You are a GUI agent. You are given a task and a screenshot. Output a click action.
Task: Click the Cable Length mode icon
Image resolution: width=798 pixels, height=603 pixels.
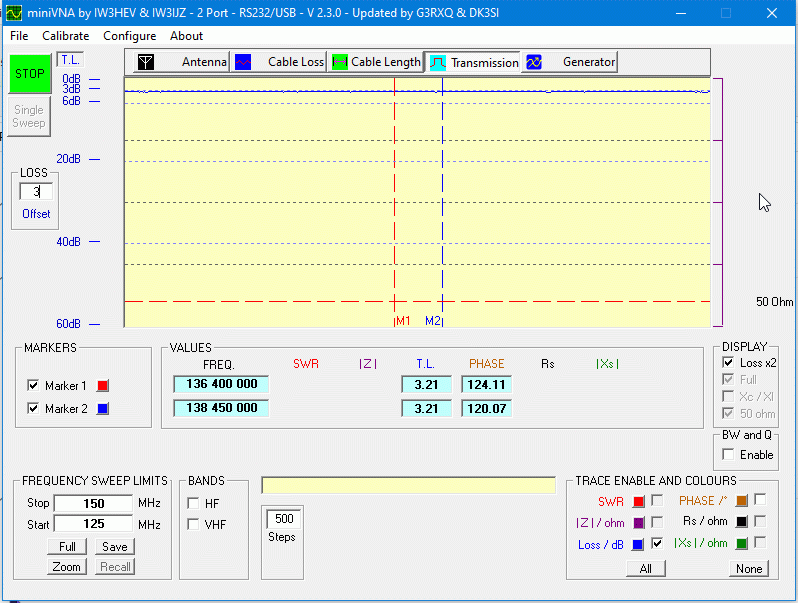click(339, 62)
